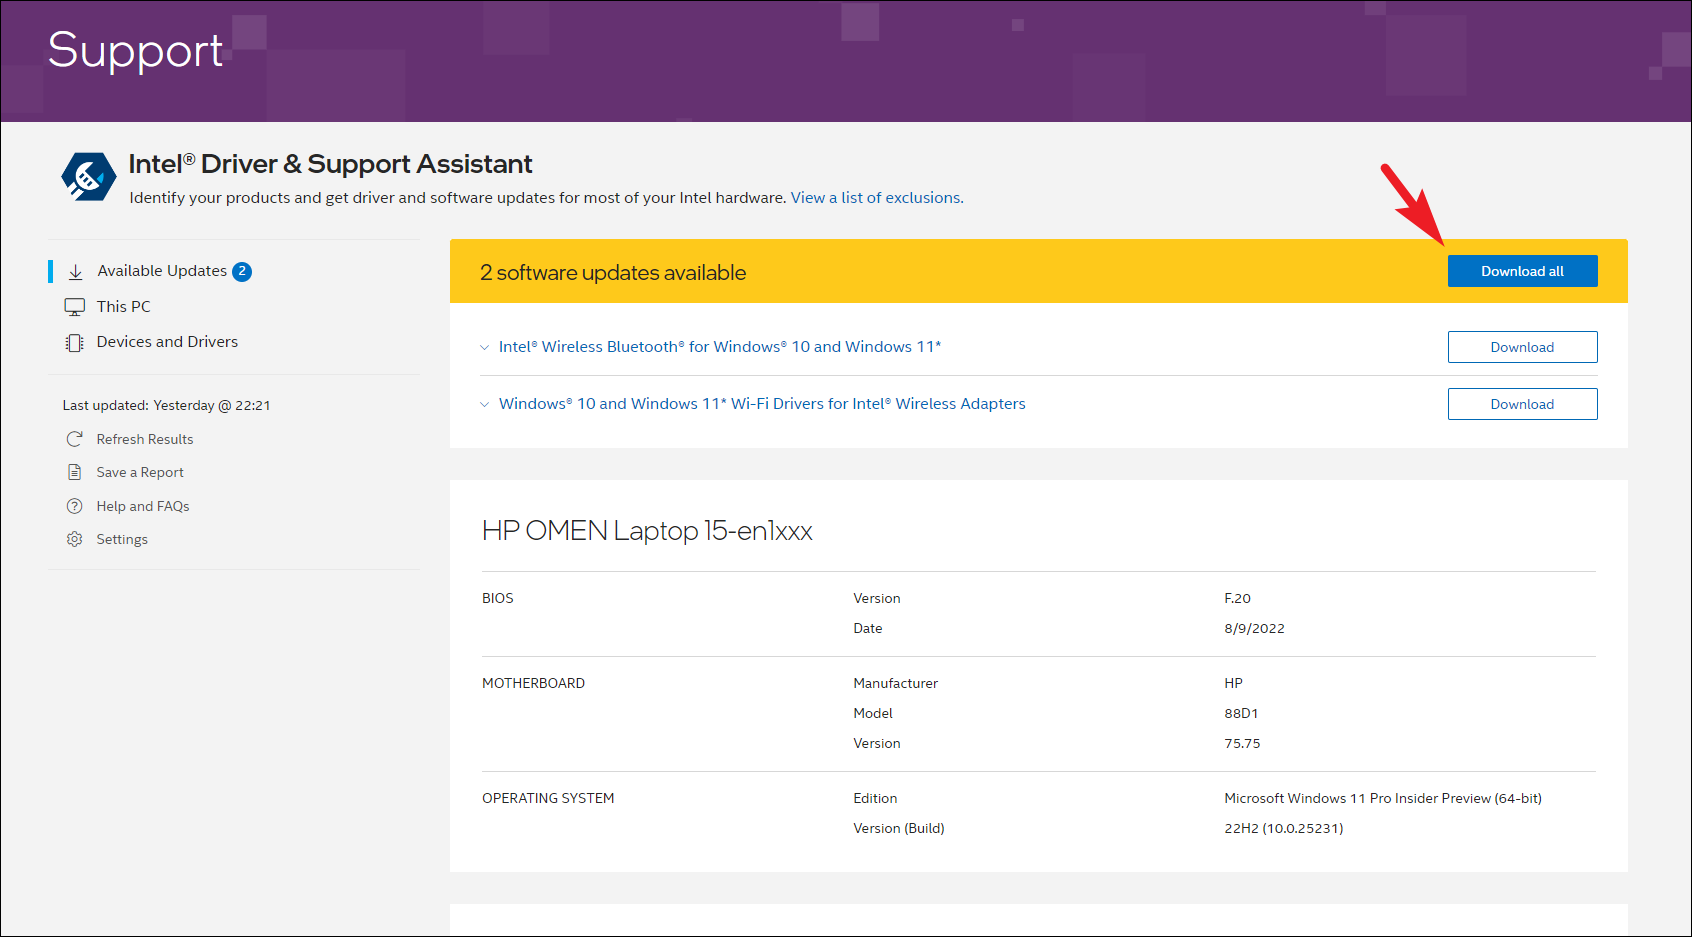Click the motherboard version value 75.75
The image size is (1692, 937).
1242,743
